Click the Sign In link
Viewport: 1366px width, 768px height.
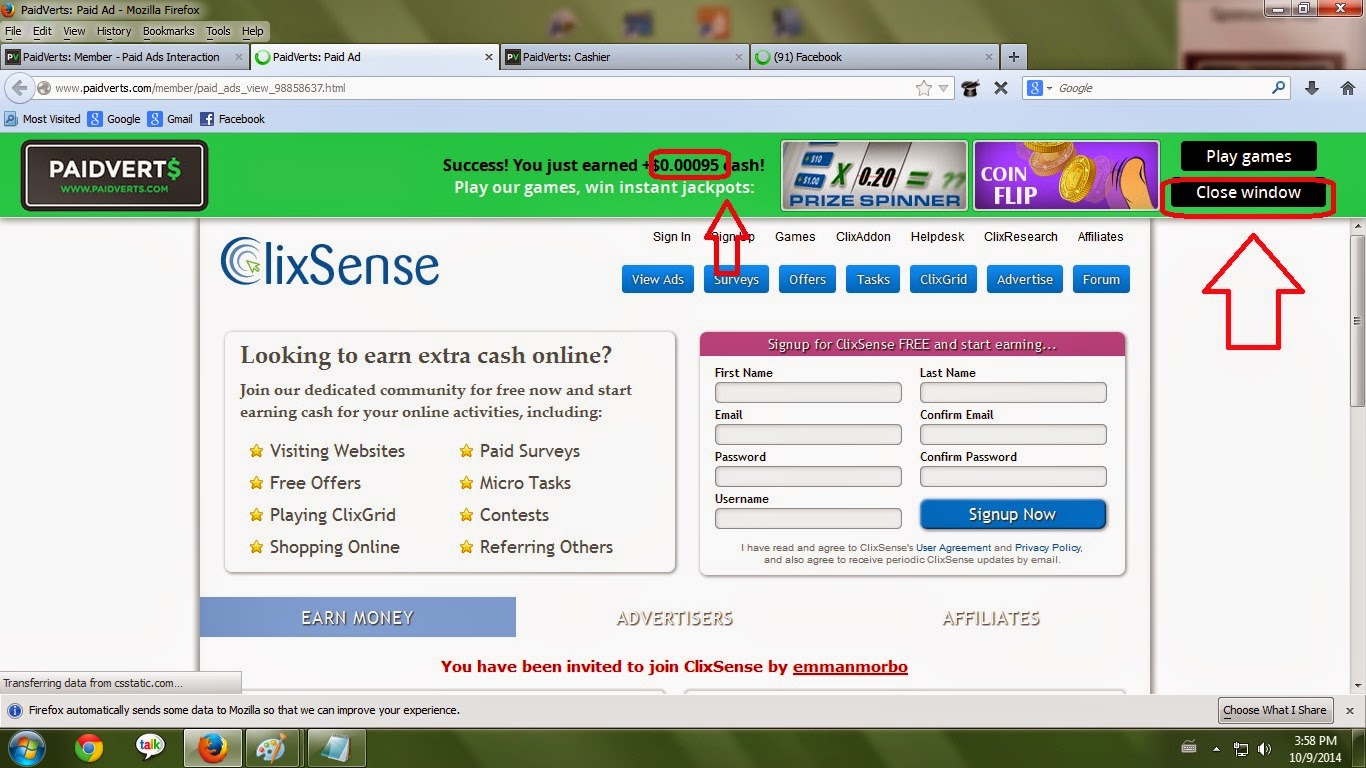672,237
